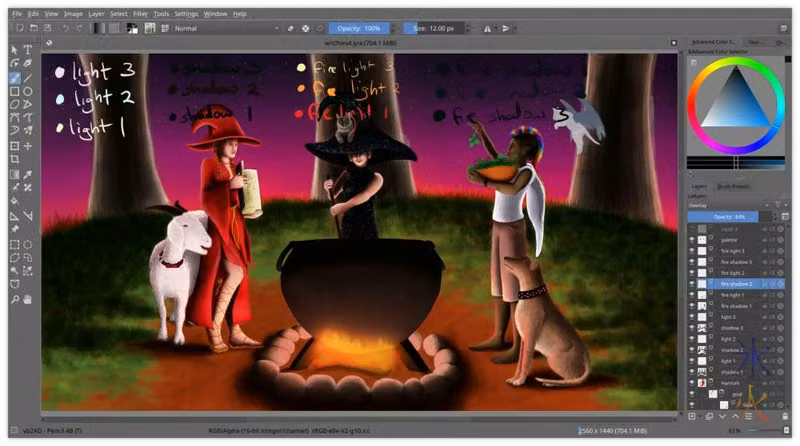Delete the layer with trash button
800x446 pixels.
tap(785, 416)
